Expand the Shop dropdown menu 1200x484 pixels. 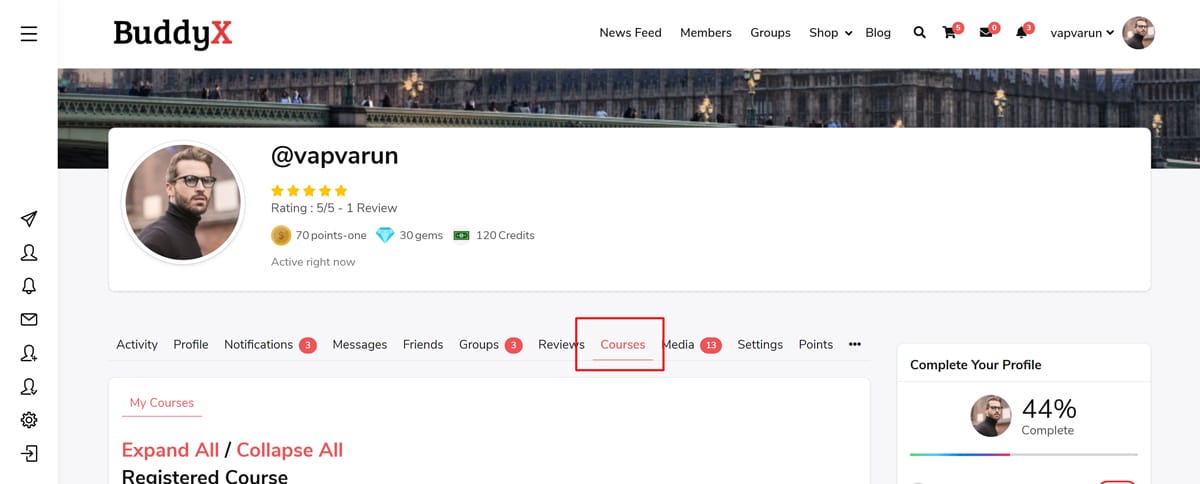tap(830, 33)
